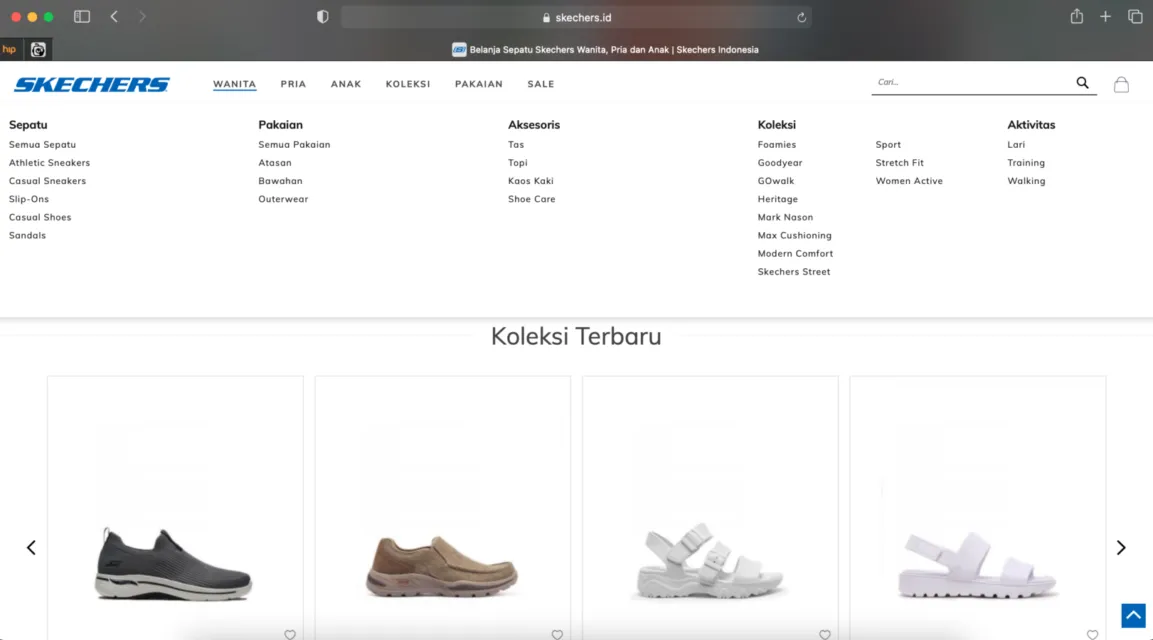Select the Skechers Indonesia page tab
The width and height of the screenshot is (1153, 640).
[605, 50]
